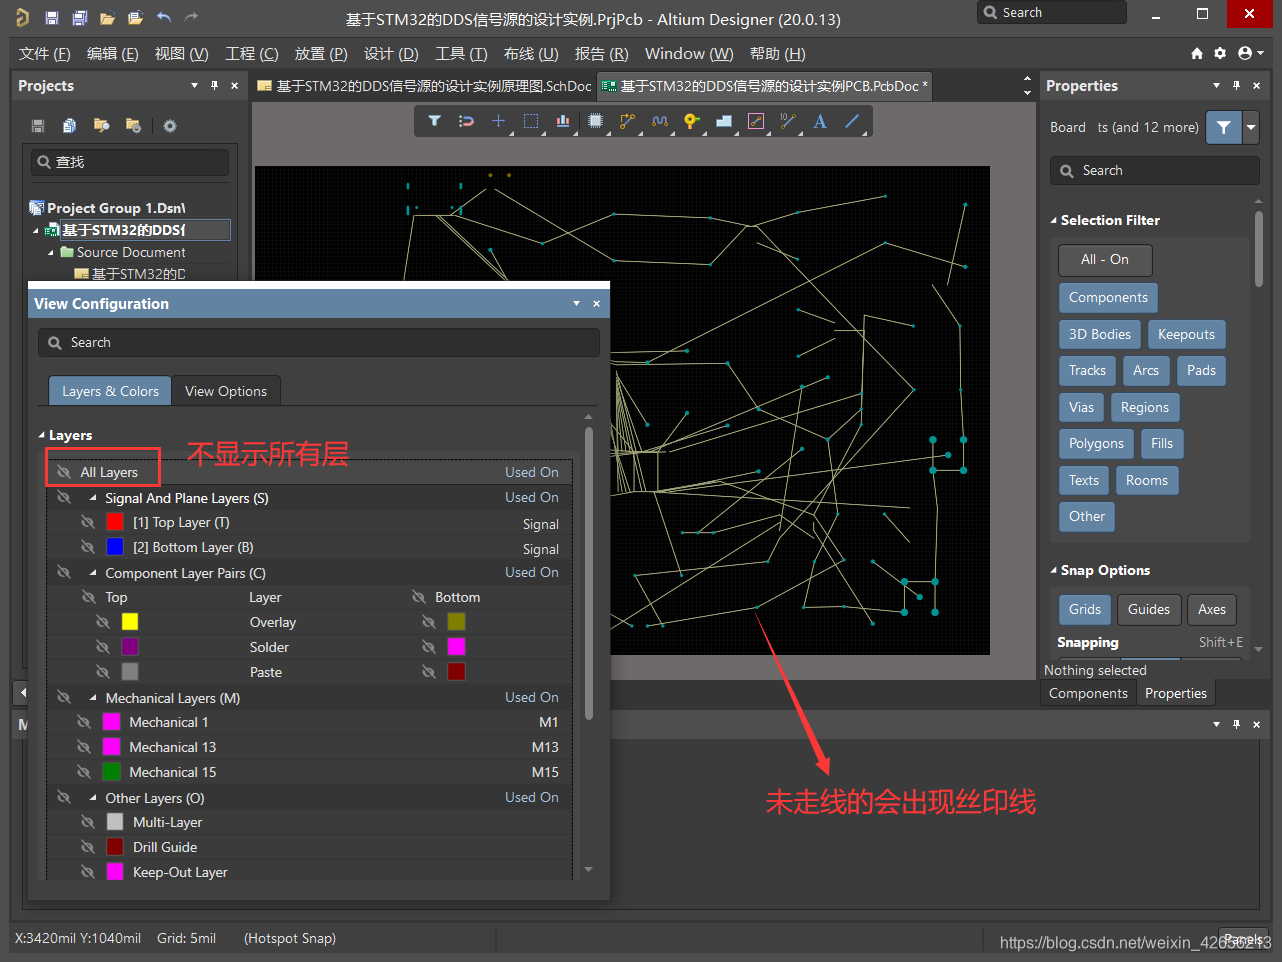Collapse the Other Layers group

tap(93, 798)
